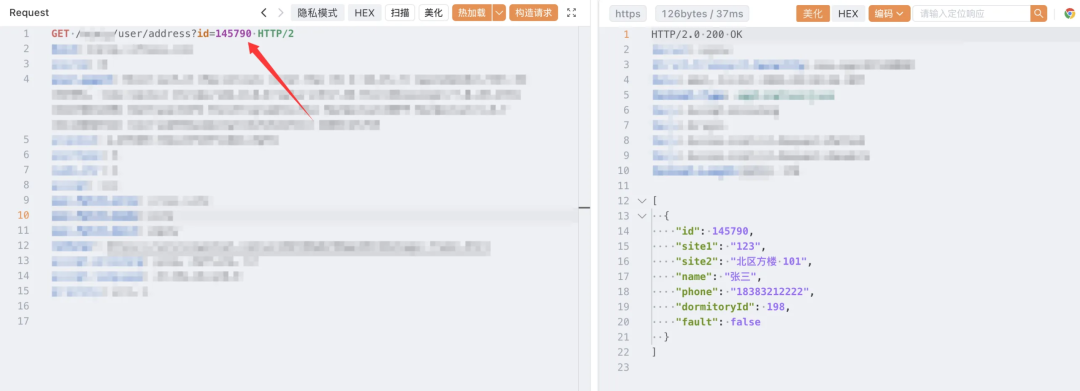Go to the previous request with the left arrow
Screen dimensions: 1080x391
coord(264,13)
